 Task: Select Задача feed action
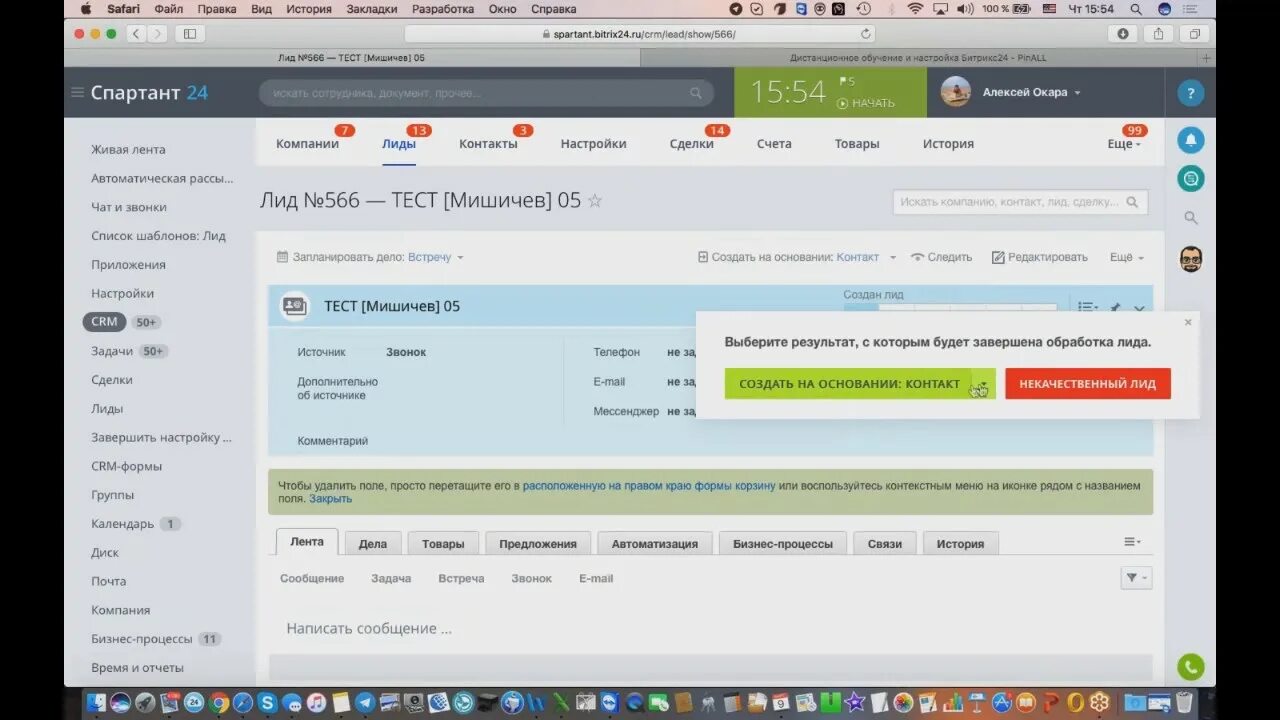point(391,579)
